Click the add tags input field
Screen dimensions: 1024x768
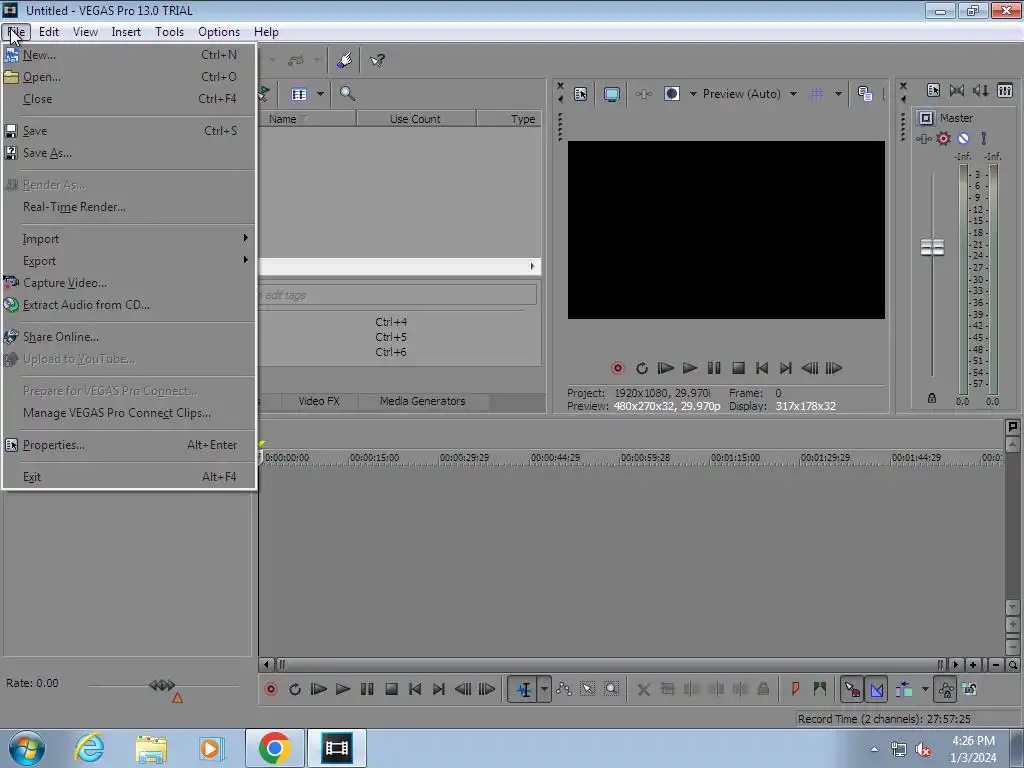[398, 295]
